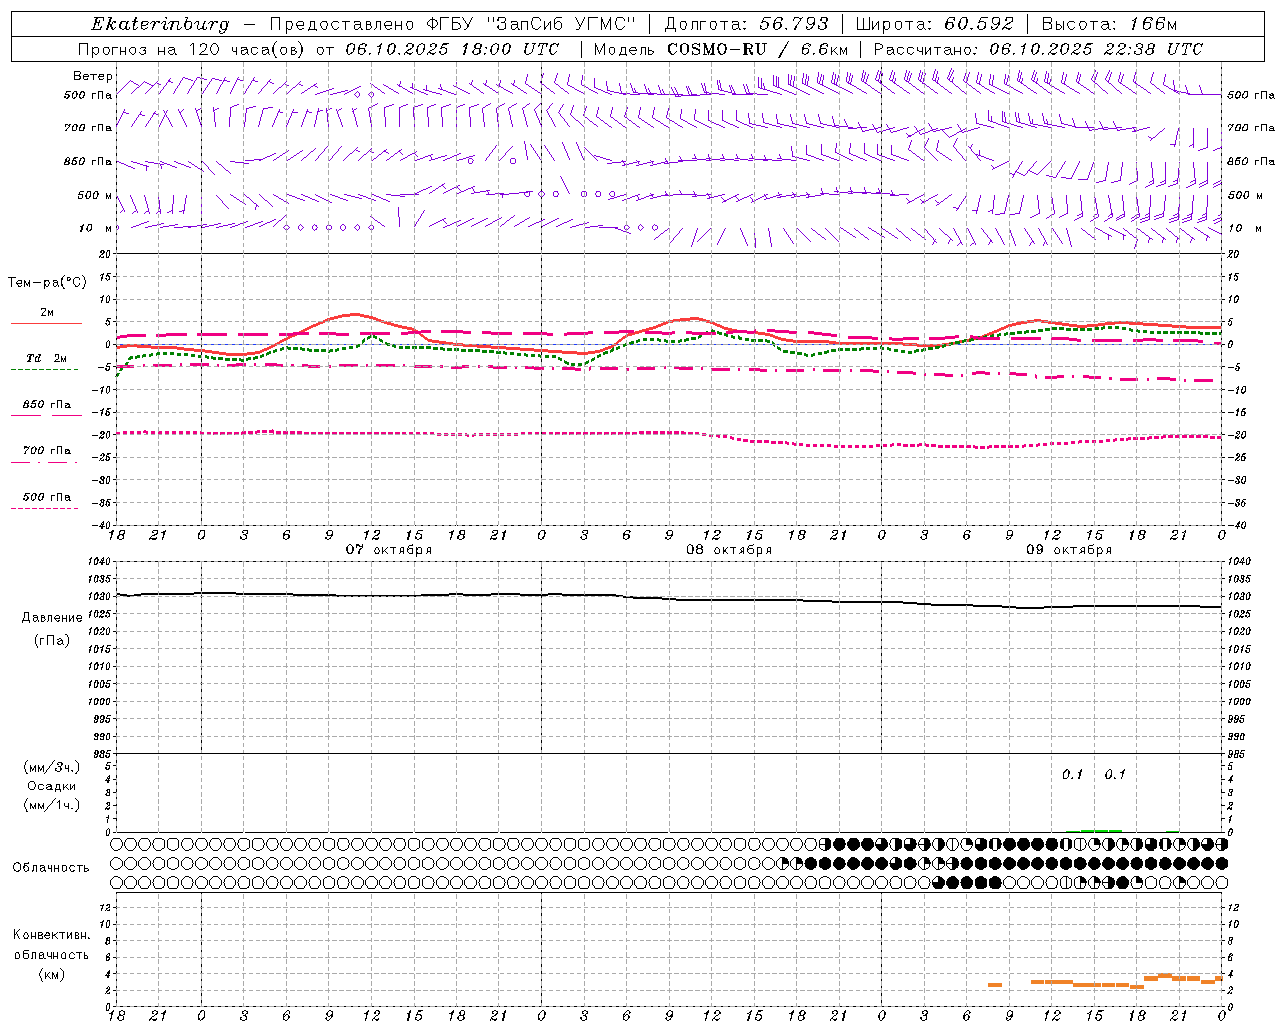Click the black pressure curve line

670,599
